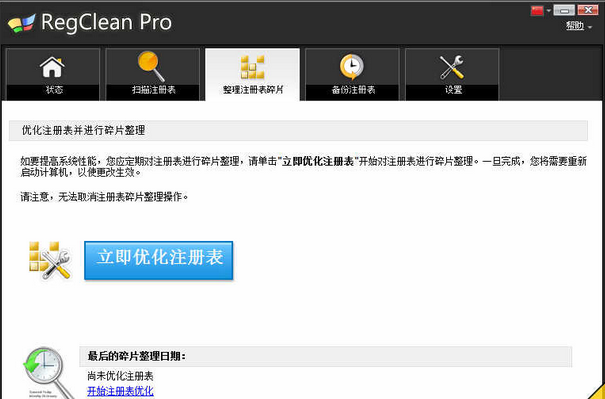Screen dimensions: 605x399
Task: Open the 设置 tab label
Action: [453, 90]
